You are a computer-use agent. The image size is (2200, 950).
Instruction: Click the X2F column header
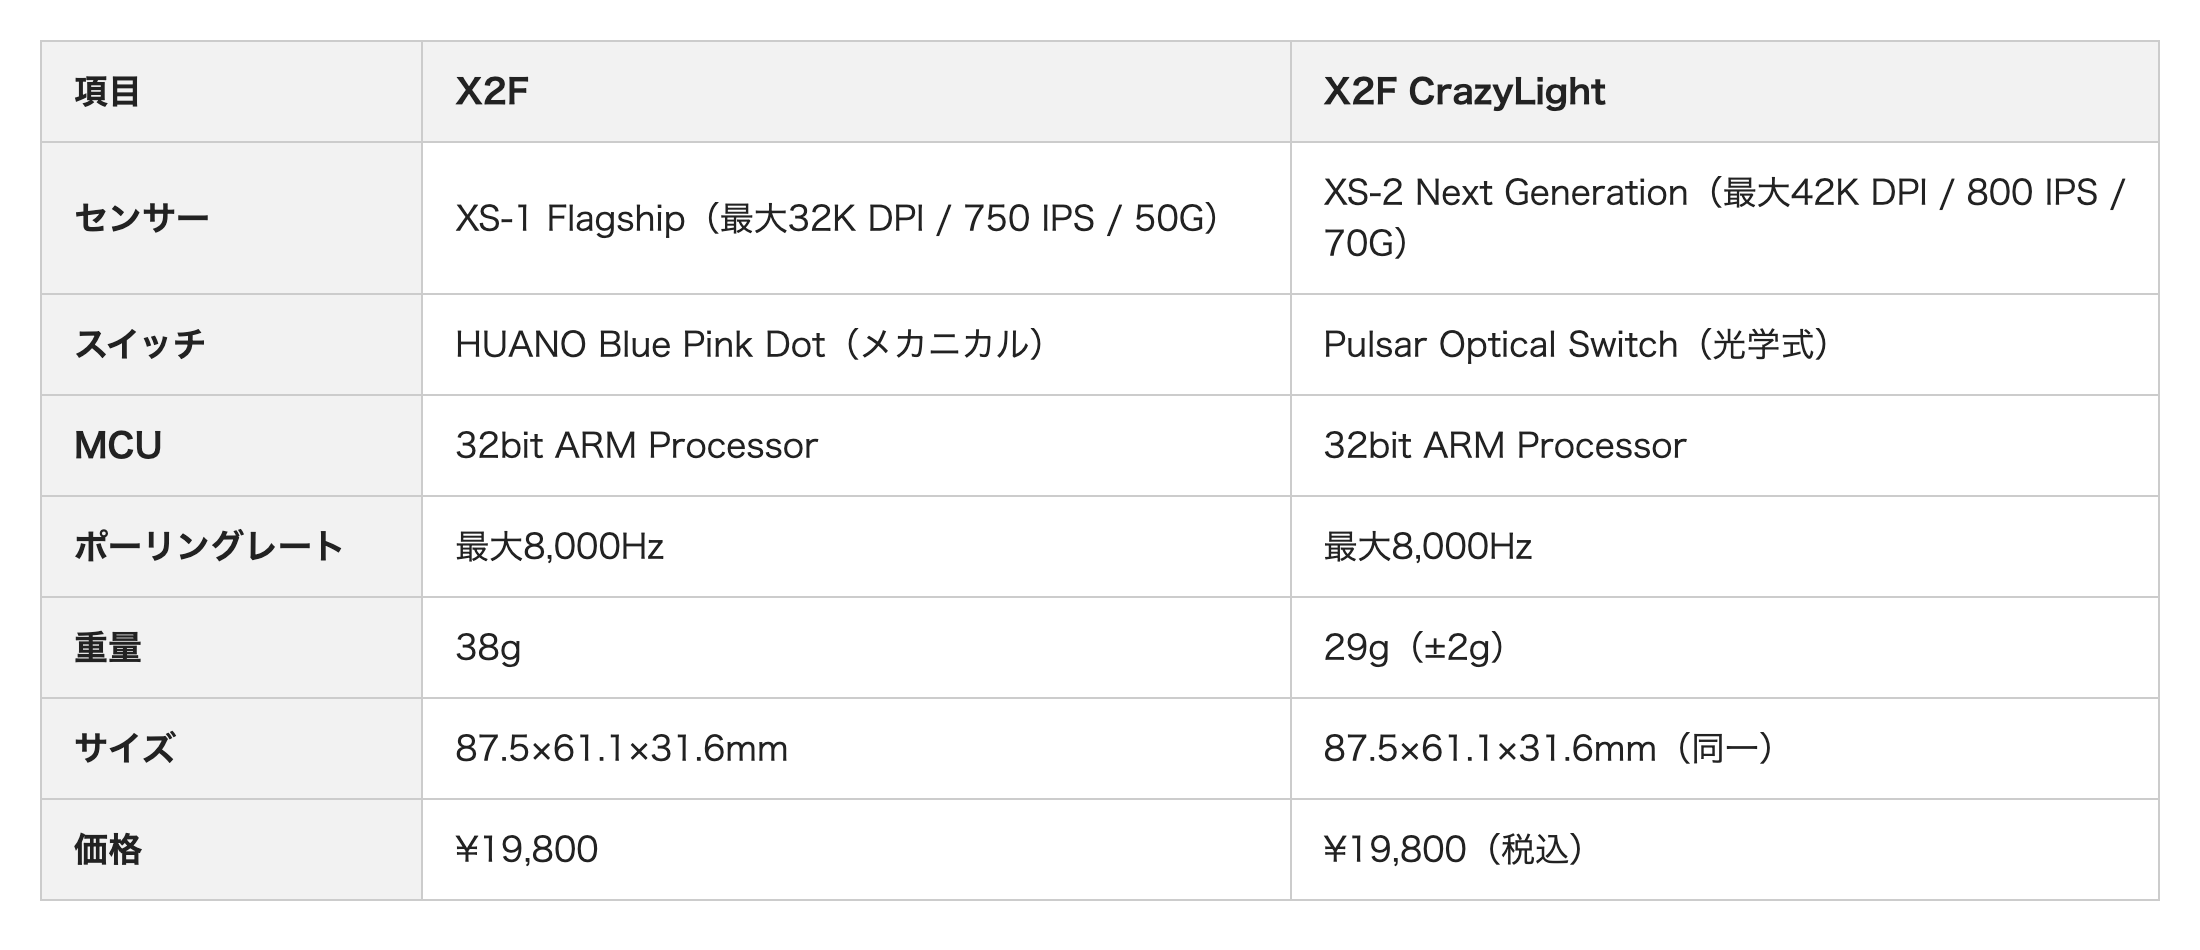(856, 92)
